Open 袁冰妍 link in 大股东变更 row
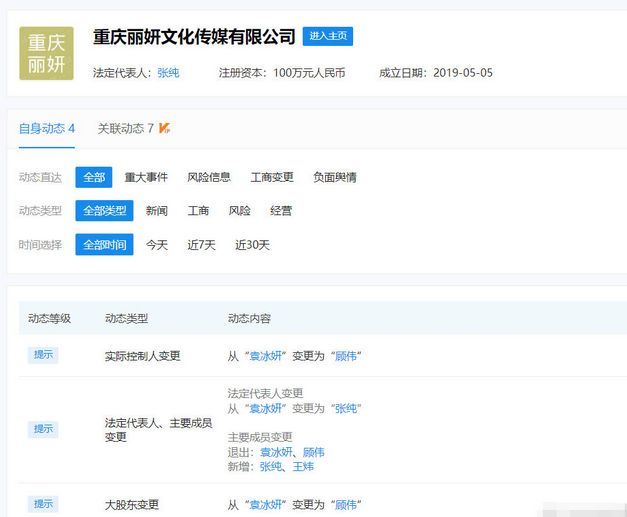Image resolution: width=627 pixels, height=517 pixels. pos(266,505)
